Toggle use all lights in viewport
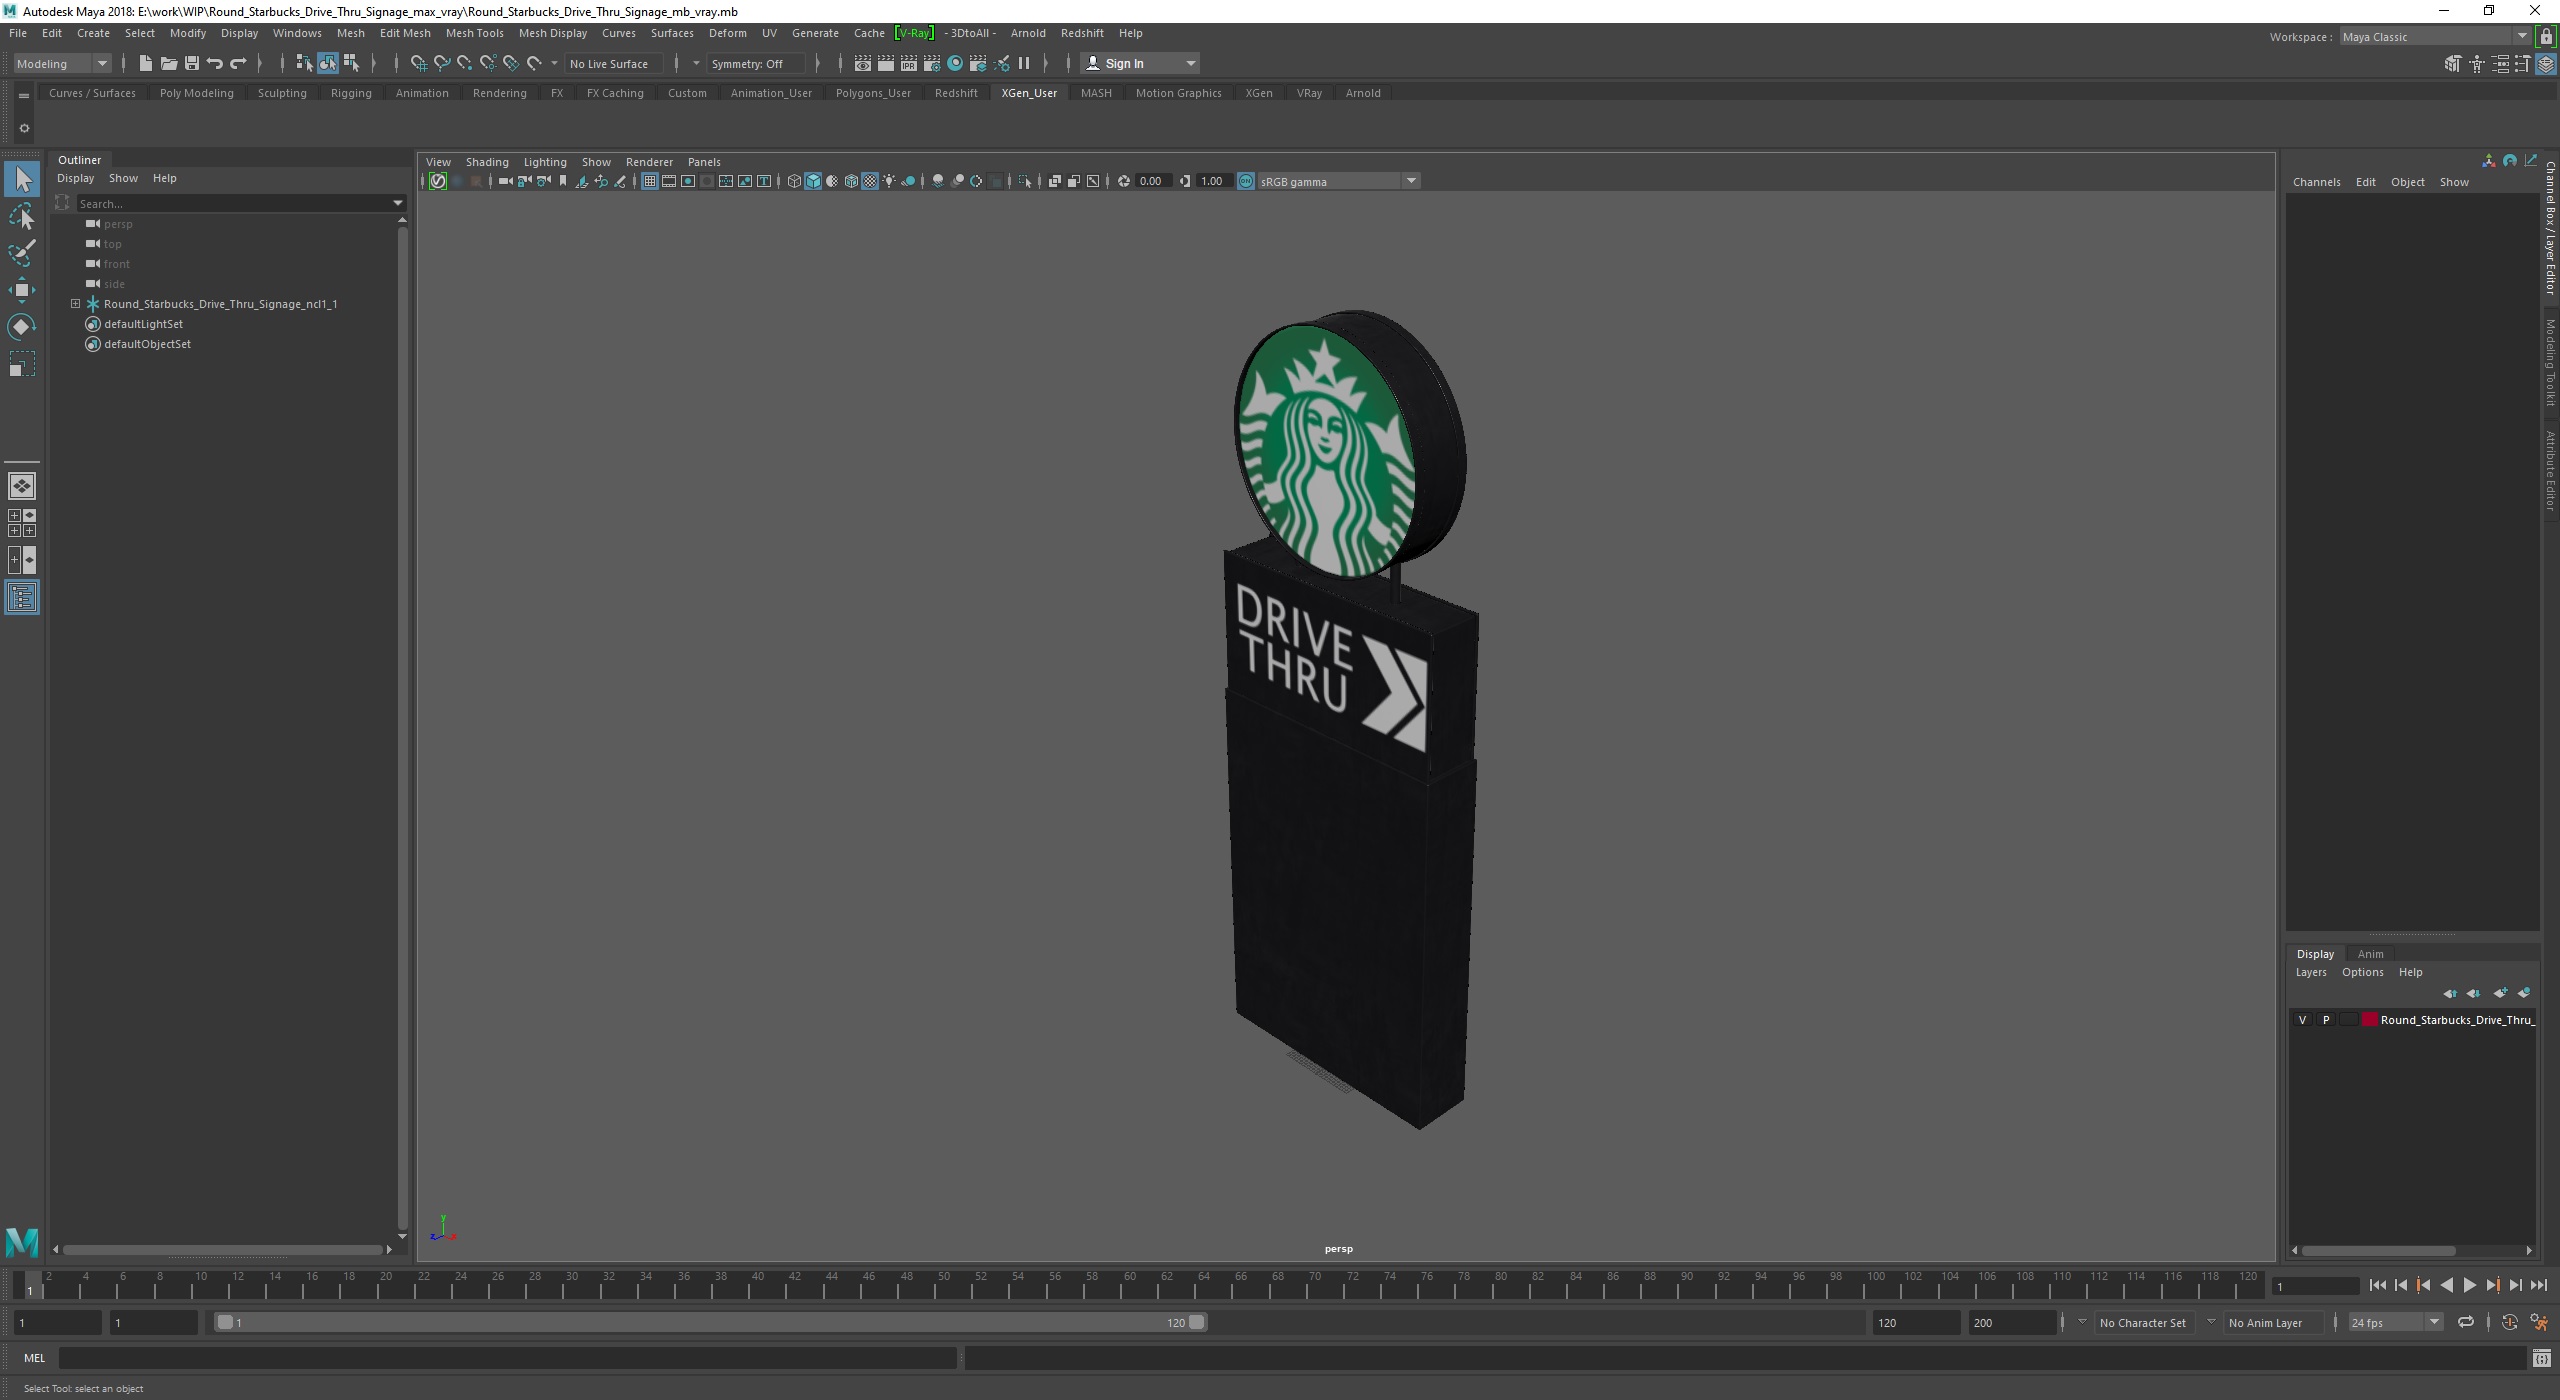 (x=889, y=181)
